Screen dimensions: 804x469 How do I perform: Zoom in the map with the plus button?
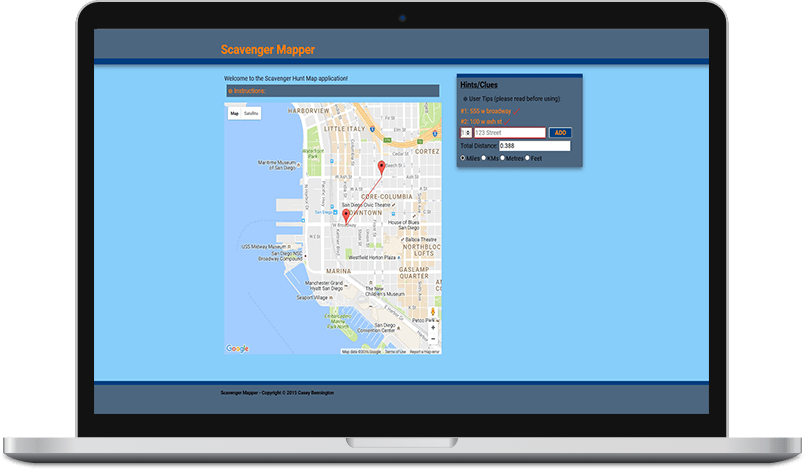point(433,327)
